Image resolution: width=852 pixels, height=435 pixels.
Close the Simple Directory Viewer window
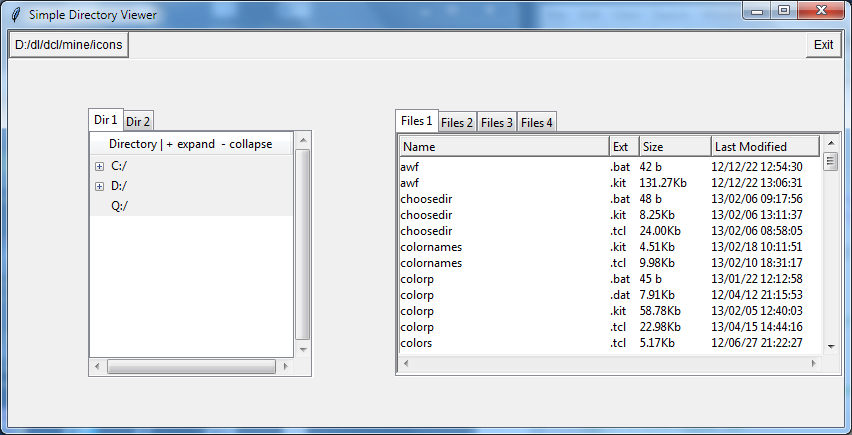[822, 10]
